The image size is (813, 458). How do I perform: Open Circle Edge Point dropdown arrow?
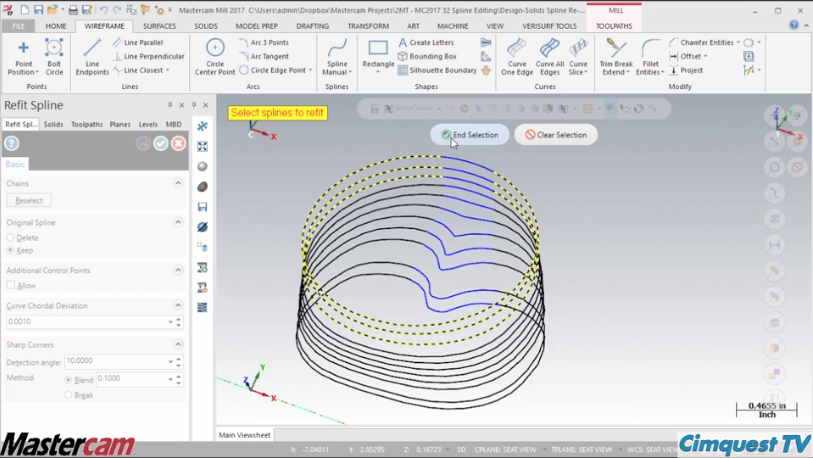point(311,70)
